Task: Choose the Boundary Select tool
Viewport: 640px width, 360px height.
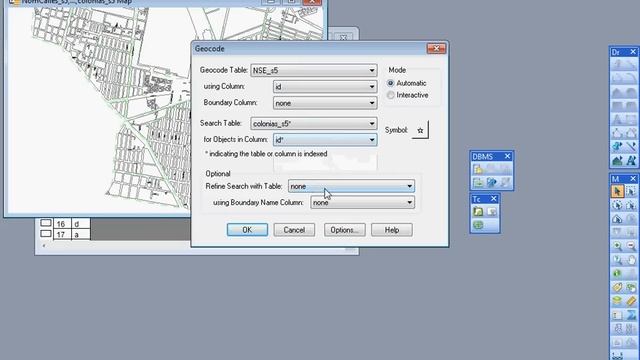Action: point(617,219)
